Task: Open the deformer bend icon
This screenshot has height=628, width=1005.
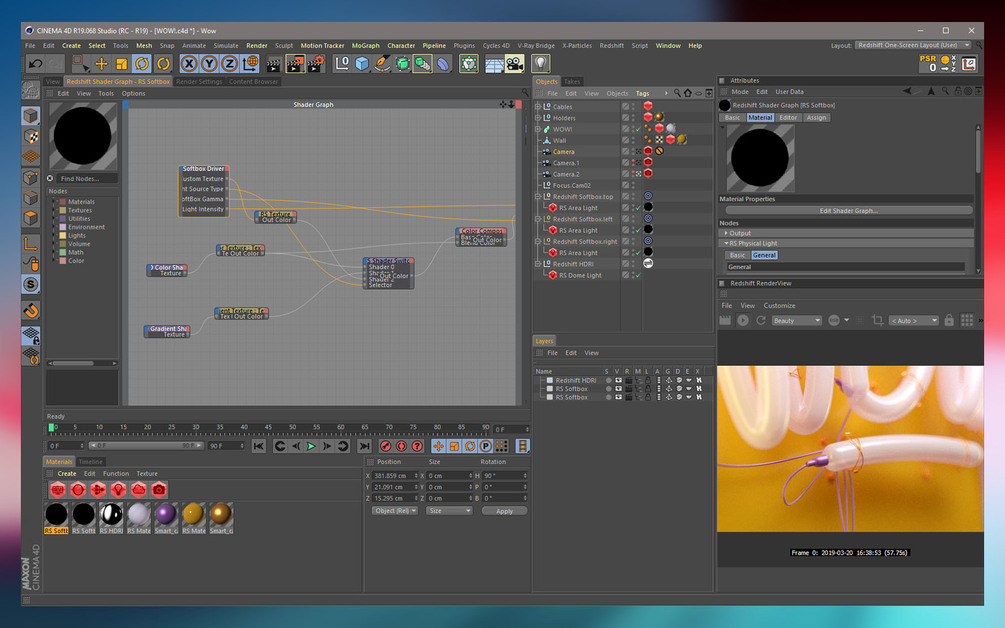Action: [444, 63]
